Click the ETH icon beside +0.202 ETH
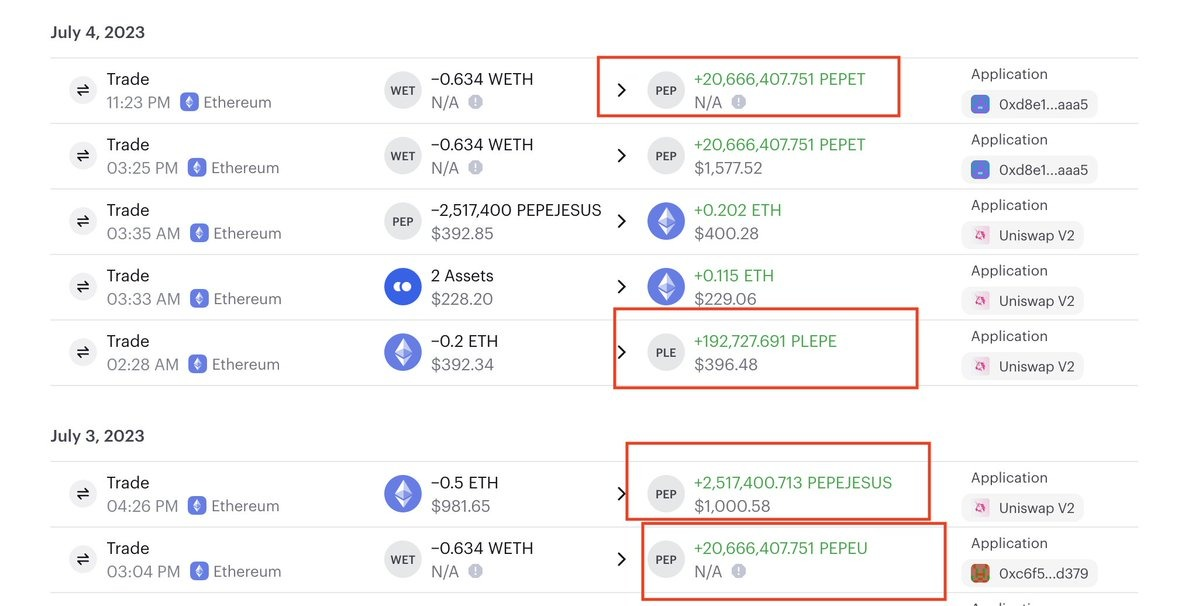1199x606 pixels. point(666,221)
